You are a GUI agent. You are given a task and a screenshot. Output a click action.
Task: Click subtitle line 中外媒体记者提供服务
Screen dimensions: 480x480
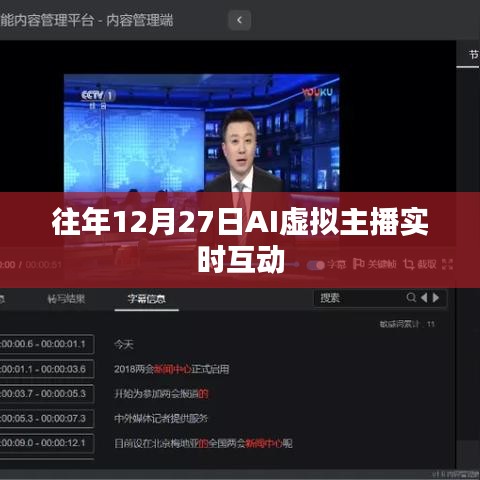[x=161, y=418]
